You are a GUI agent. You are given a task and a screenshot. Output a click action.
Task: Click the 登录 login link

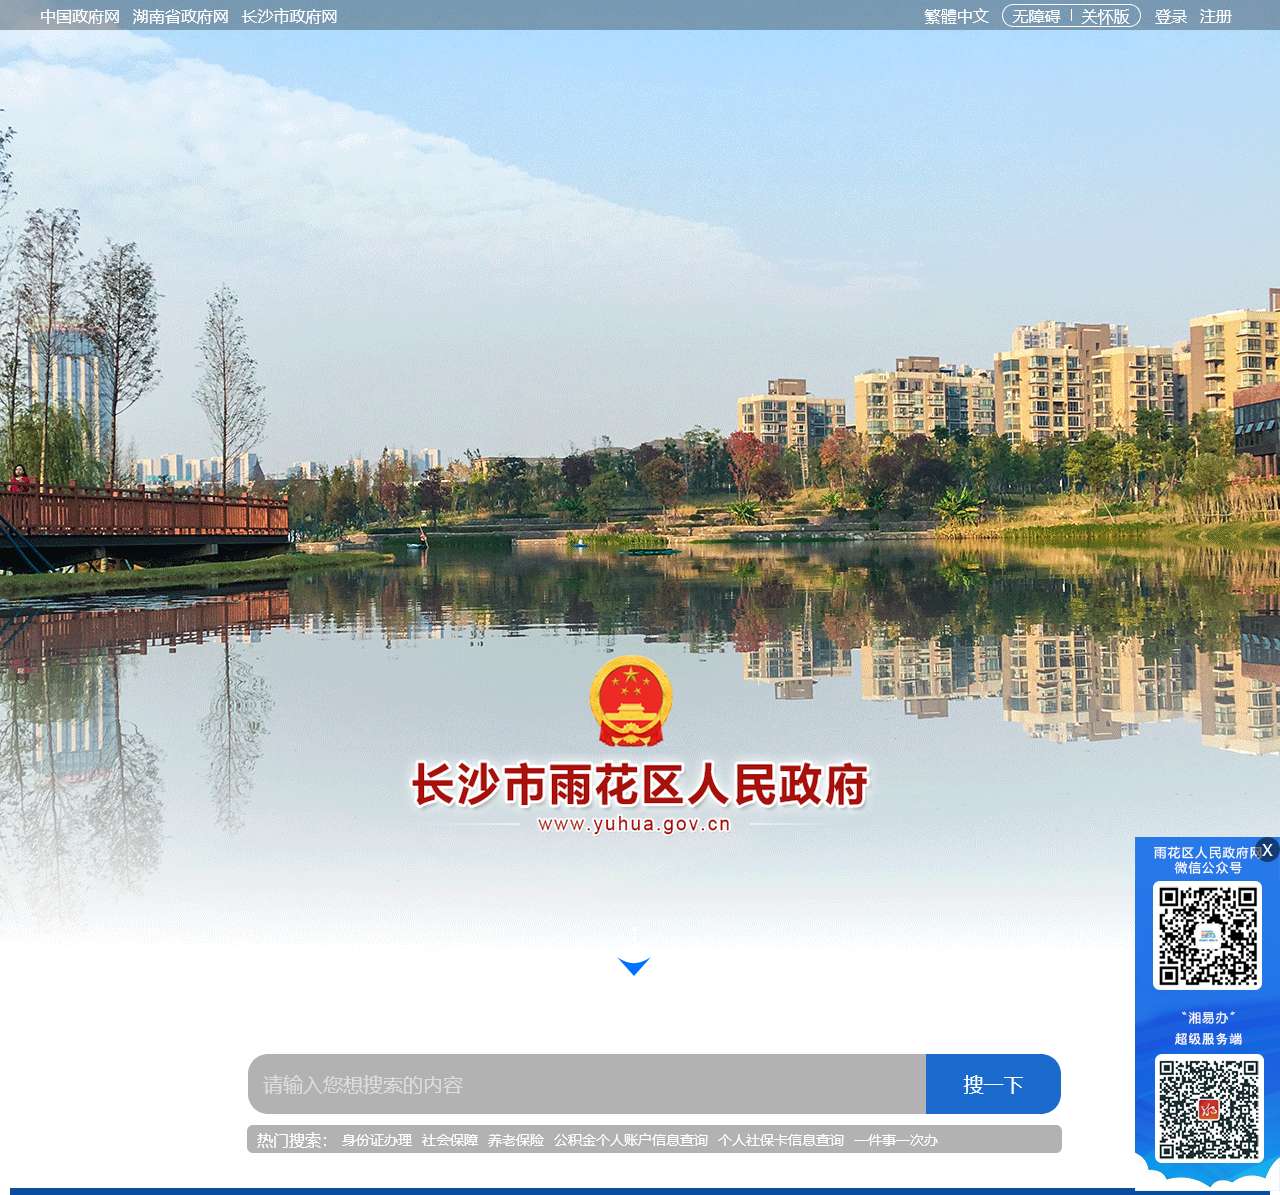coord(1171,17)
